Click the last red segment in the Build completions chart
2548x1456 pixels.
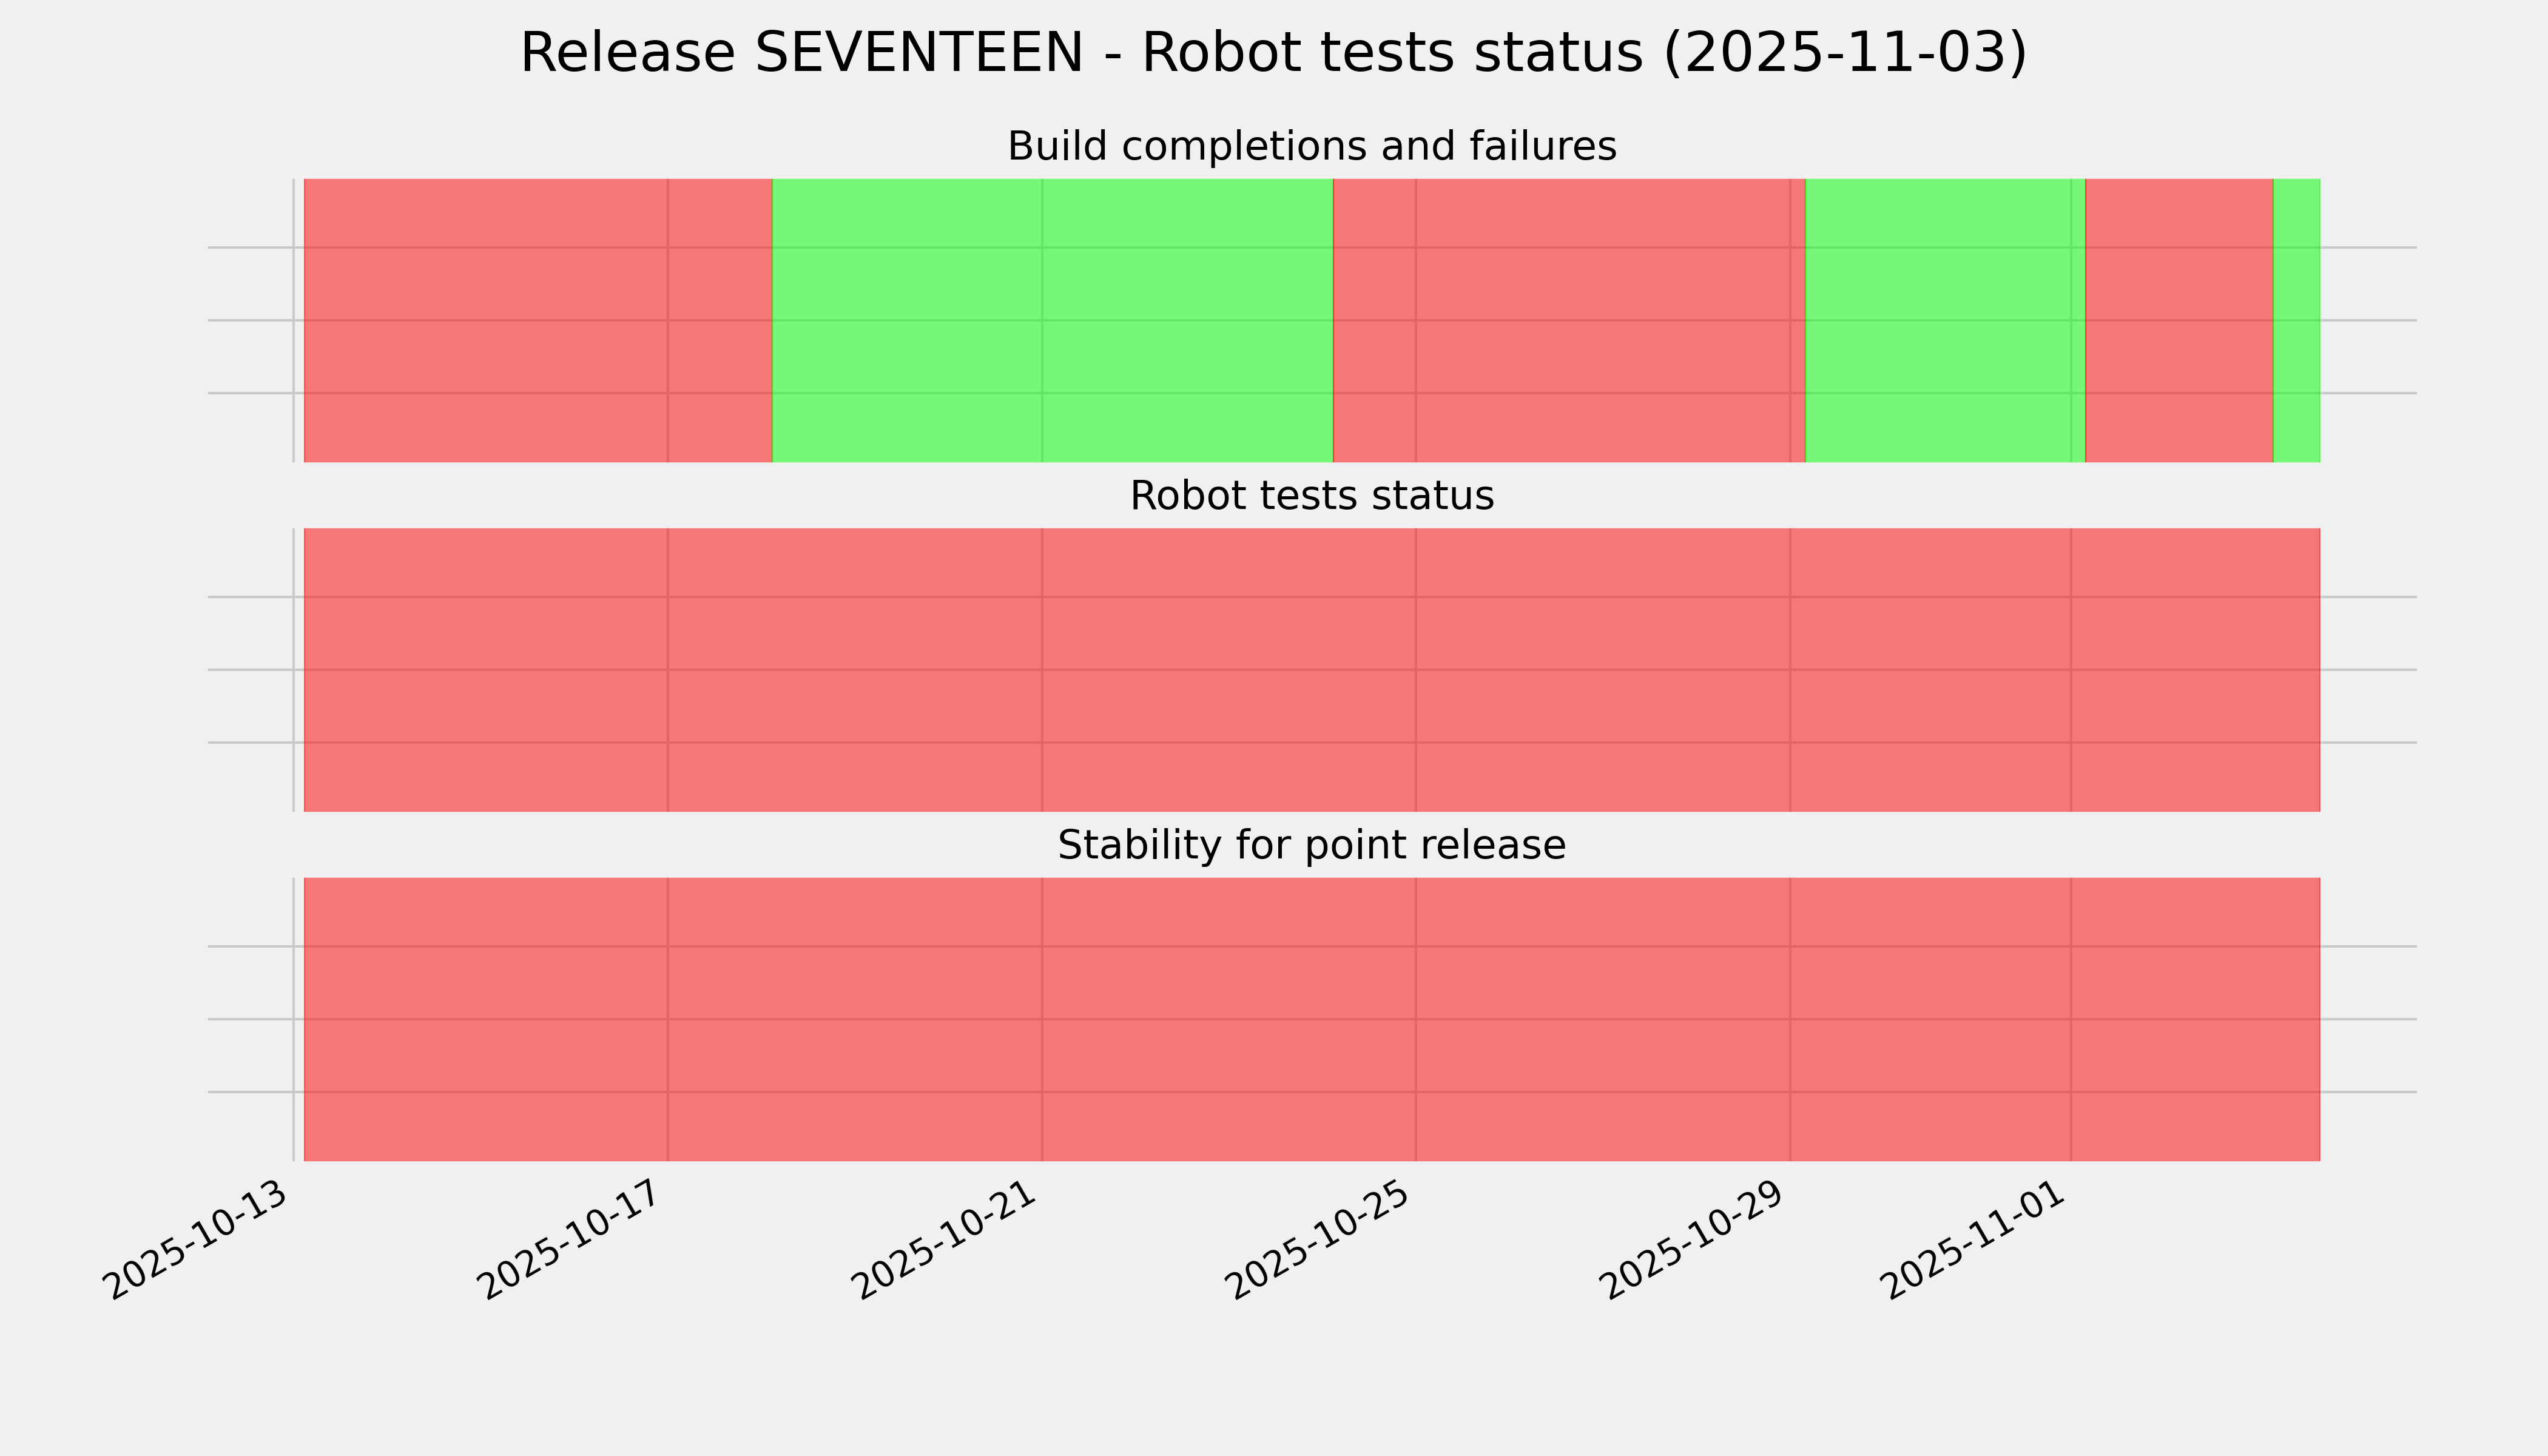point(2179,320)
